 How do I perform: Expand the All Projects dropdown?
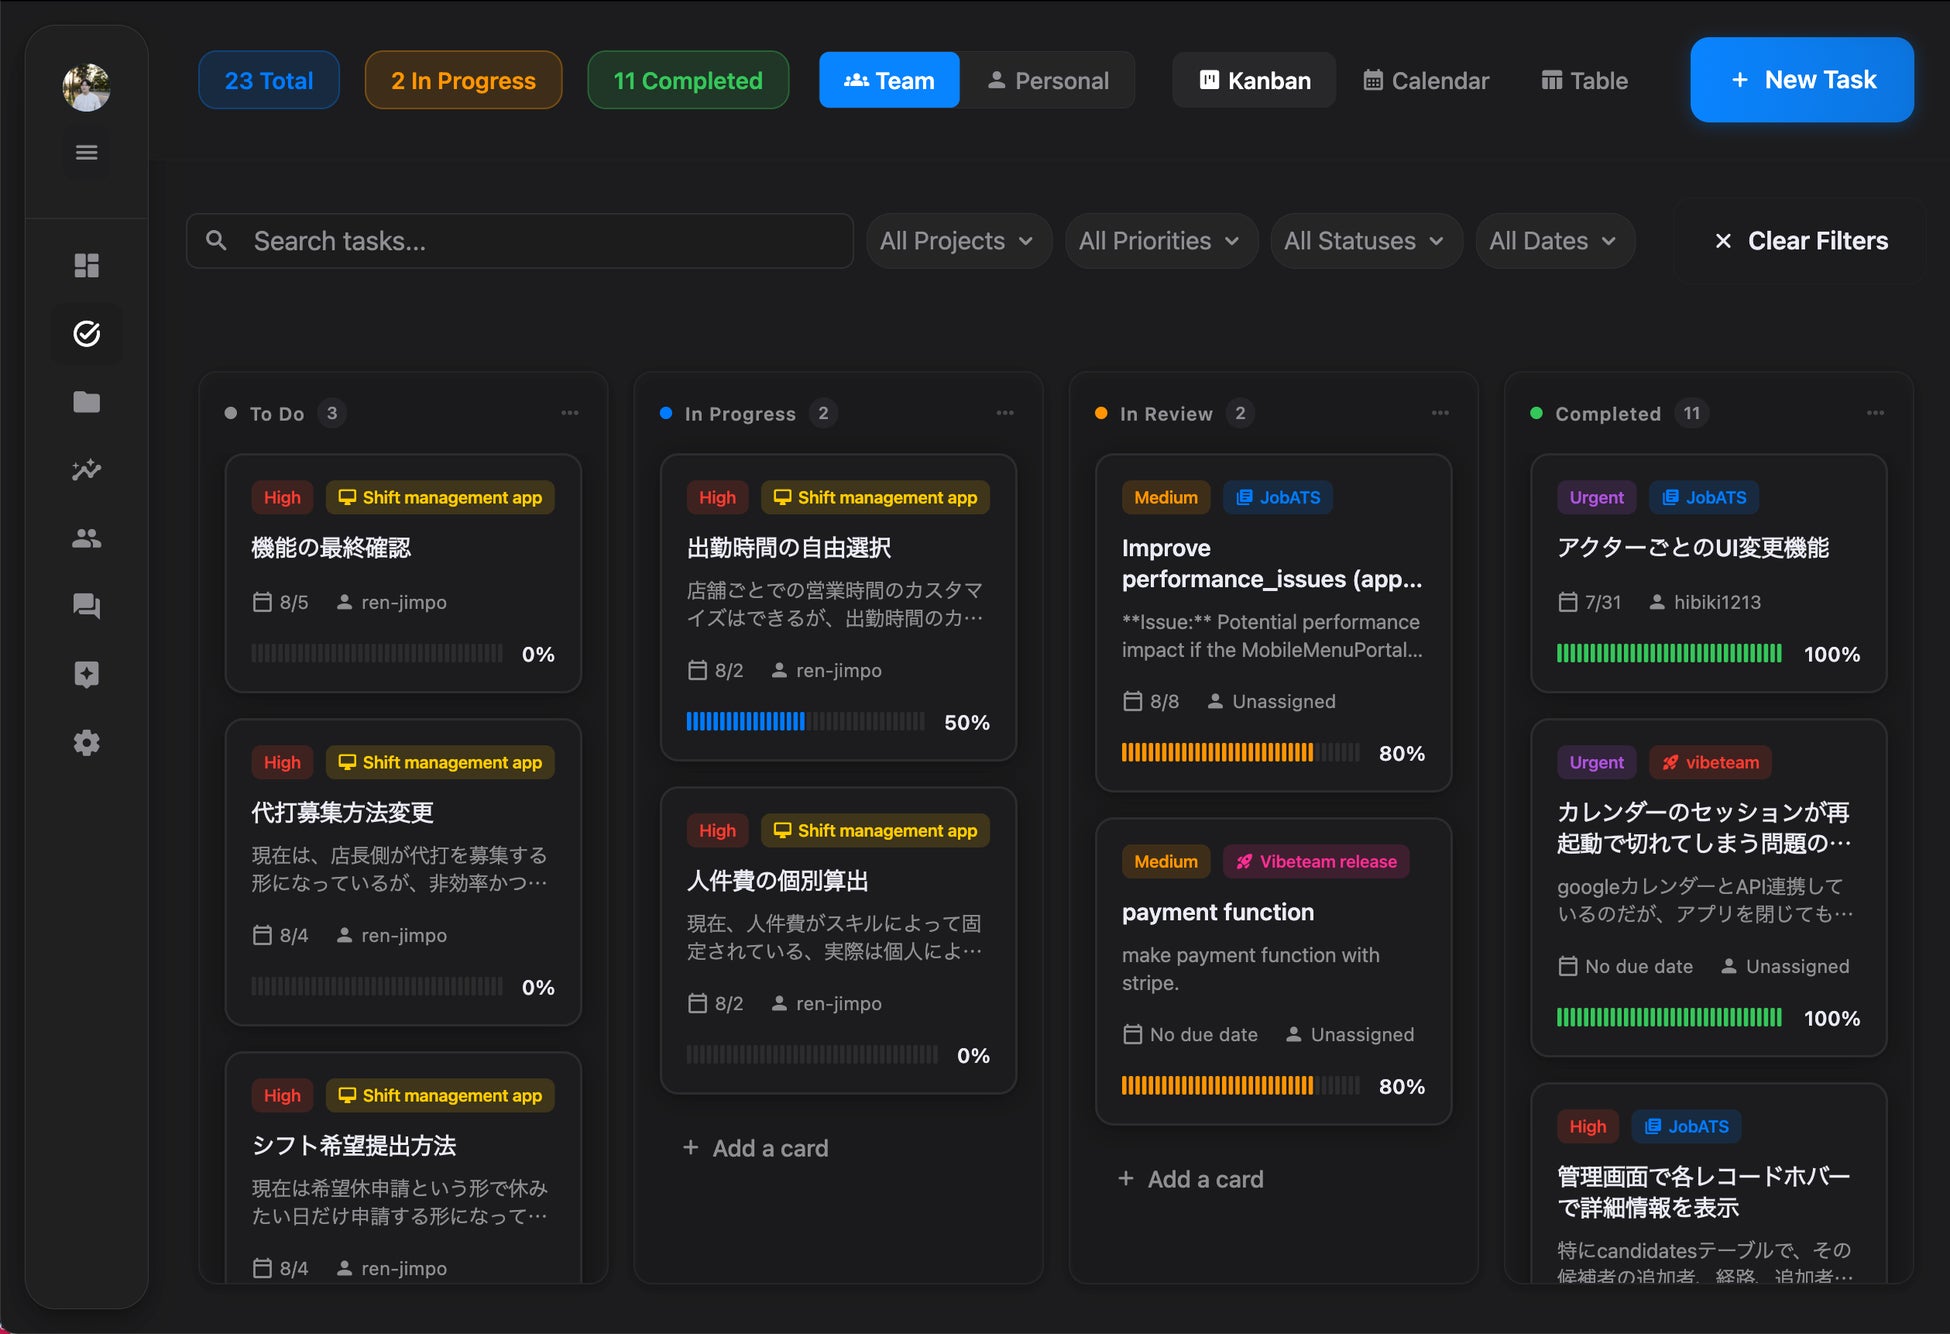(957, 241)
